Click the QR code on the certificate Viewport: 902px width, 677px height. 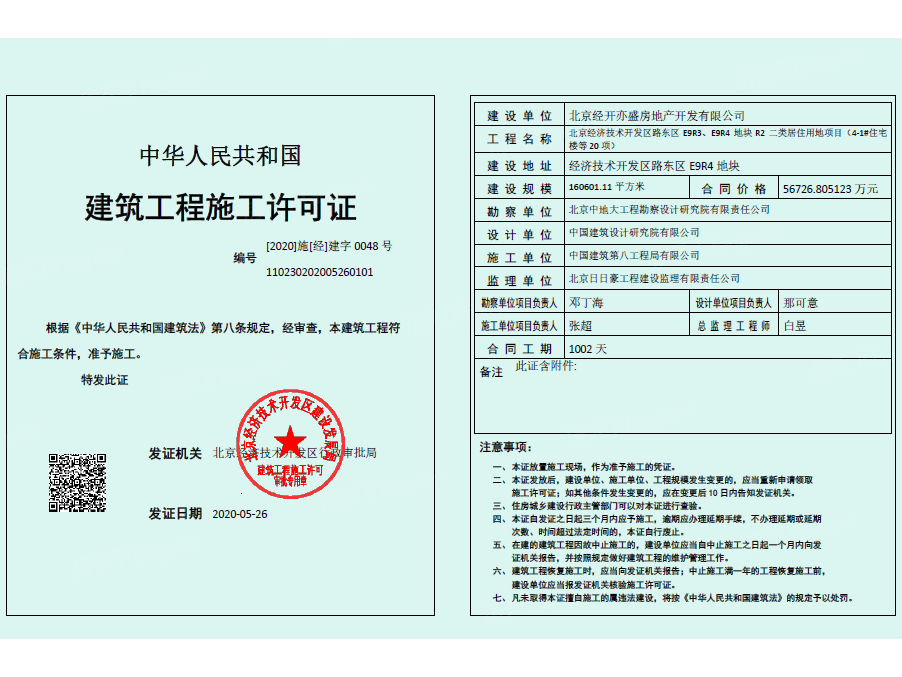click(x=78, y=483)
